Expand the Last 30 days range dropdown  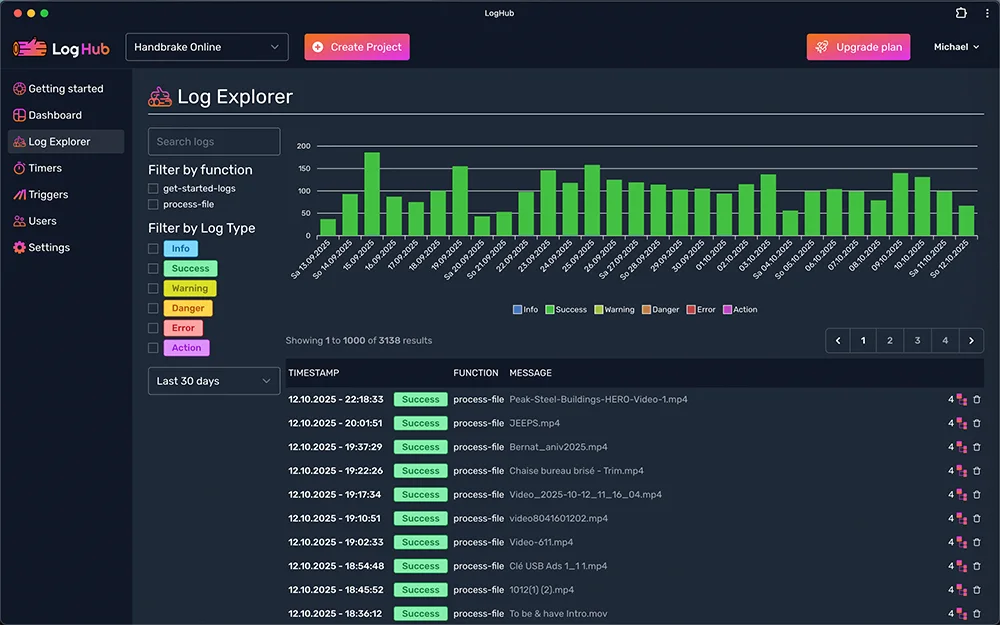[x=214, y=381]
